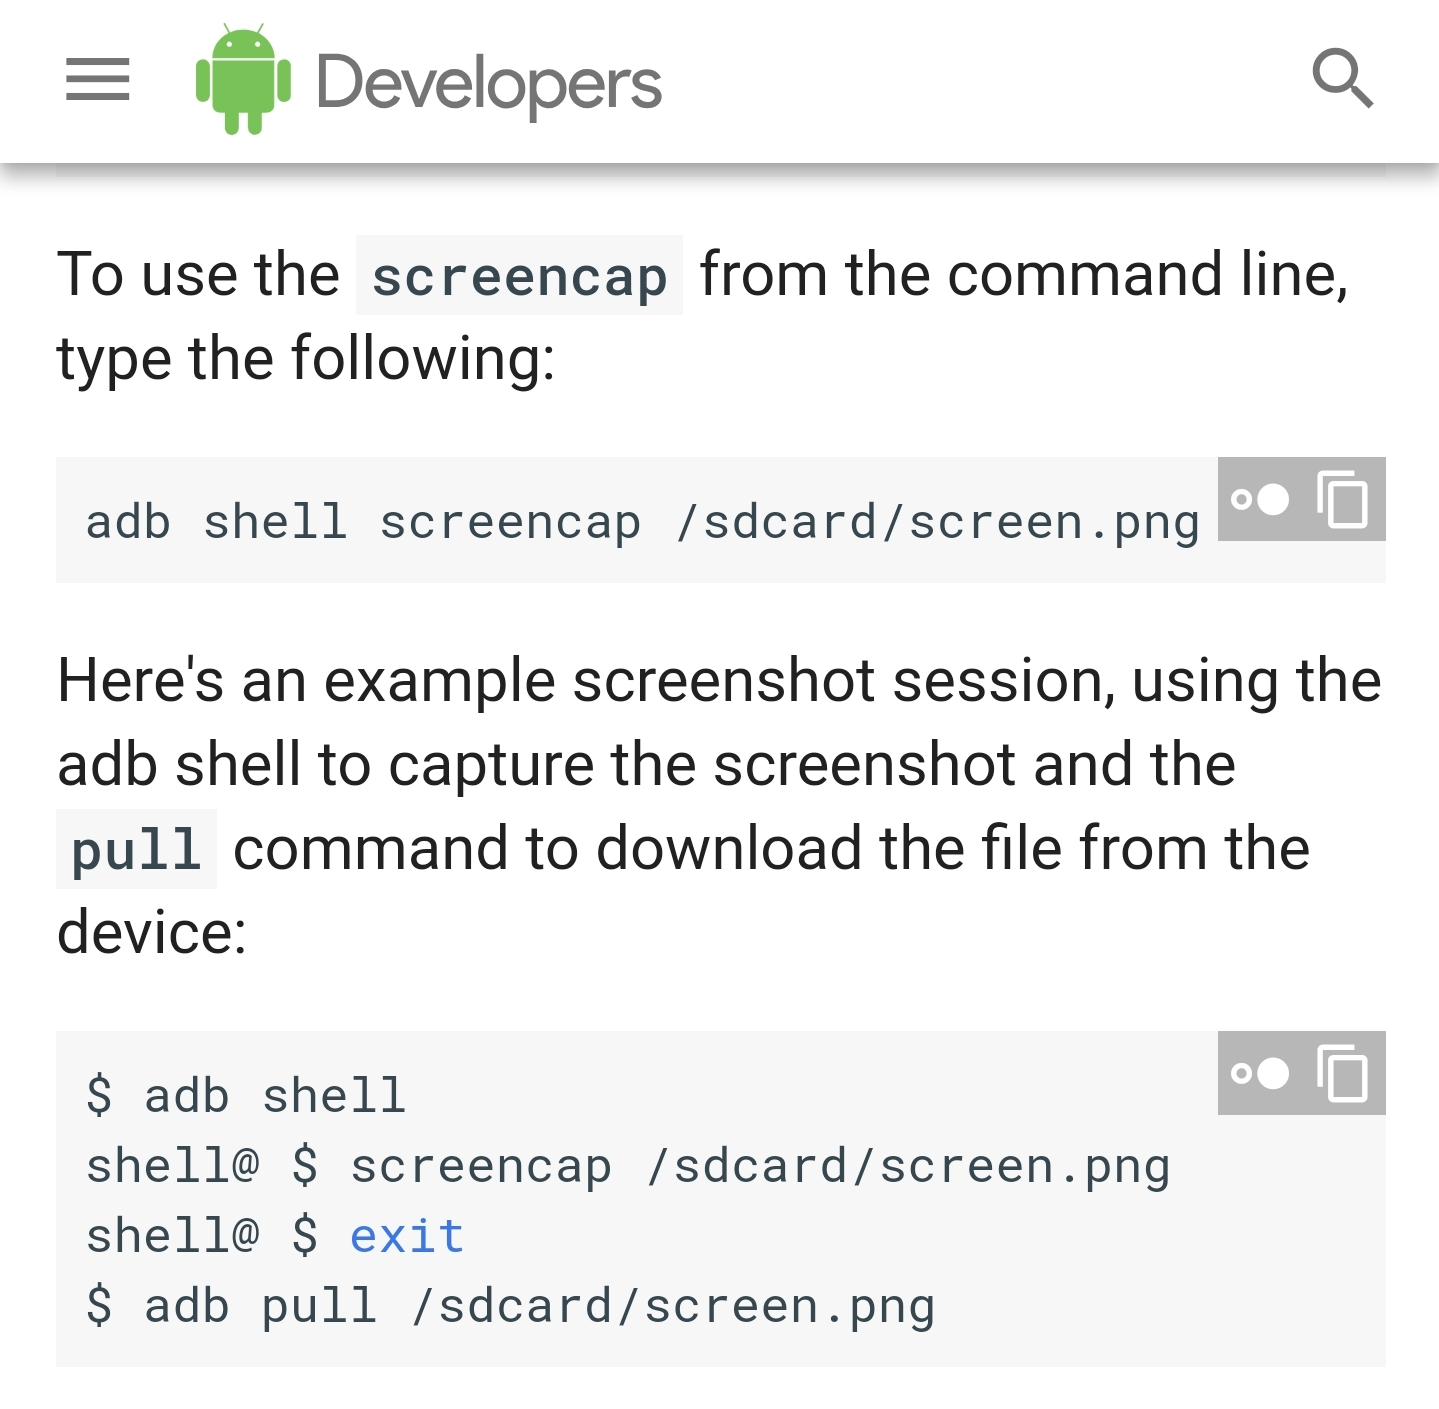Click the word 'device:' ending the paragraph
Image resolution: width=1439 pixels, height=1409 pixels.
click(x=152, y=932)
